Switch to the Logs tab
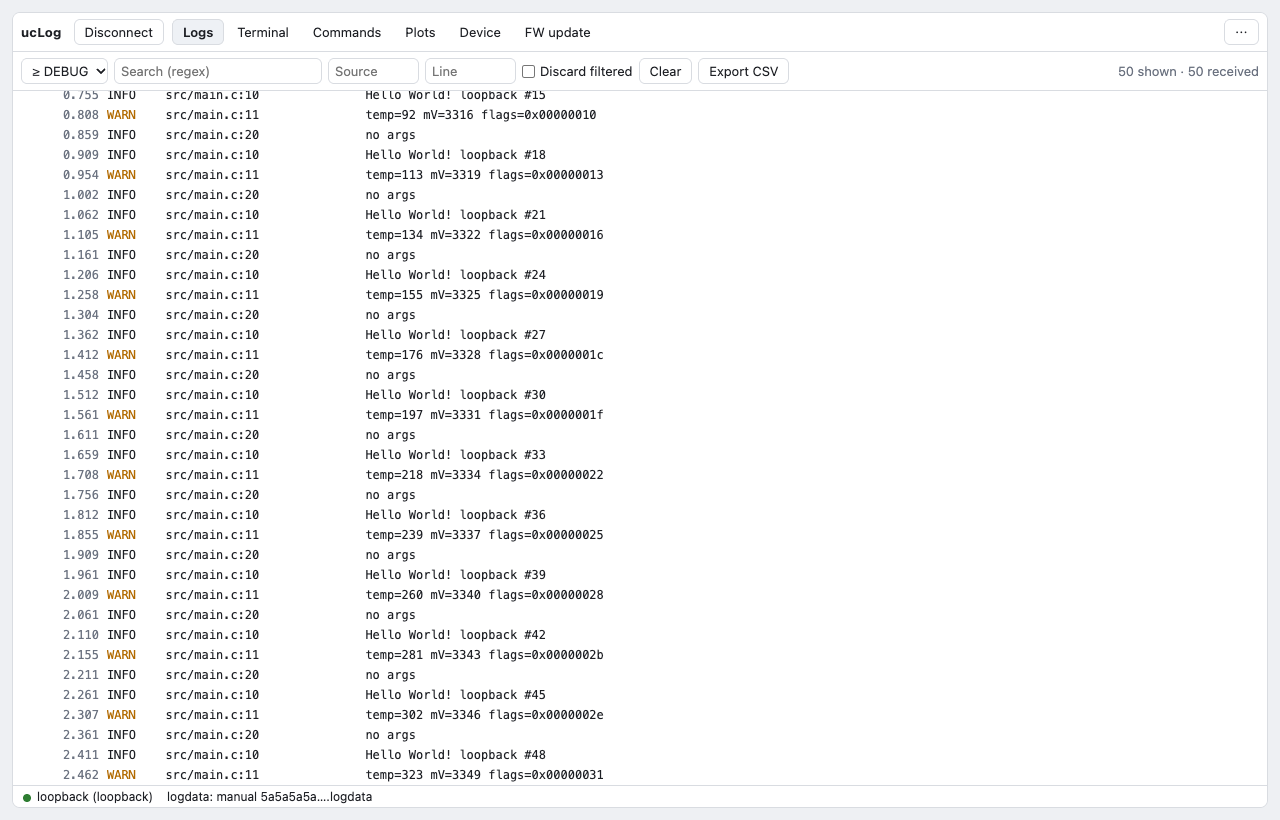1280x820 pixels. coord(198,32)
